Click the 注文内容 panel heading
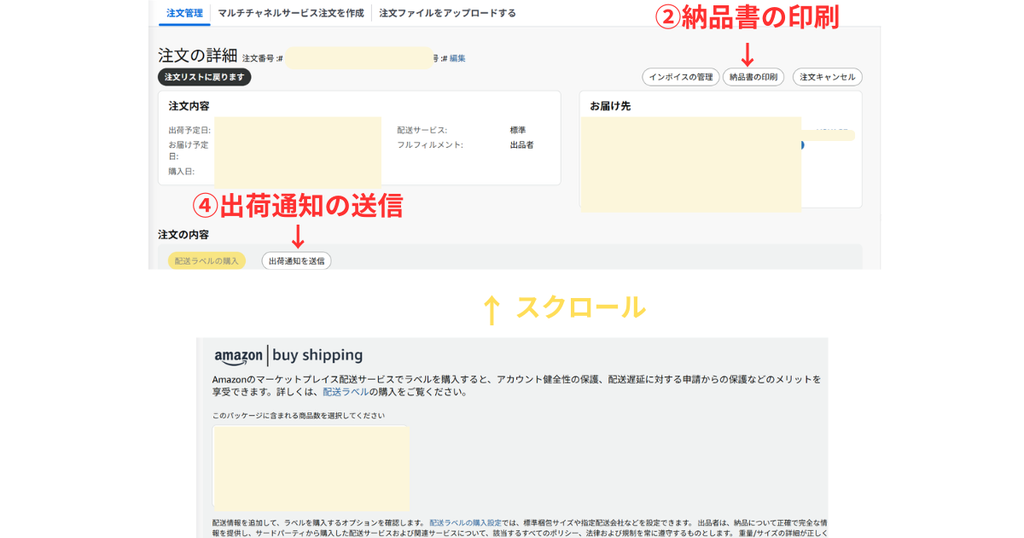The image size is (1024, 538). [x=189, y=106]
